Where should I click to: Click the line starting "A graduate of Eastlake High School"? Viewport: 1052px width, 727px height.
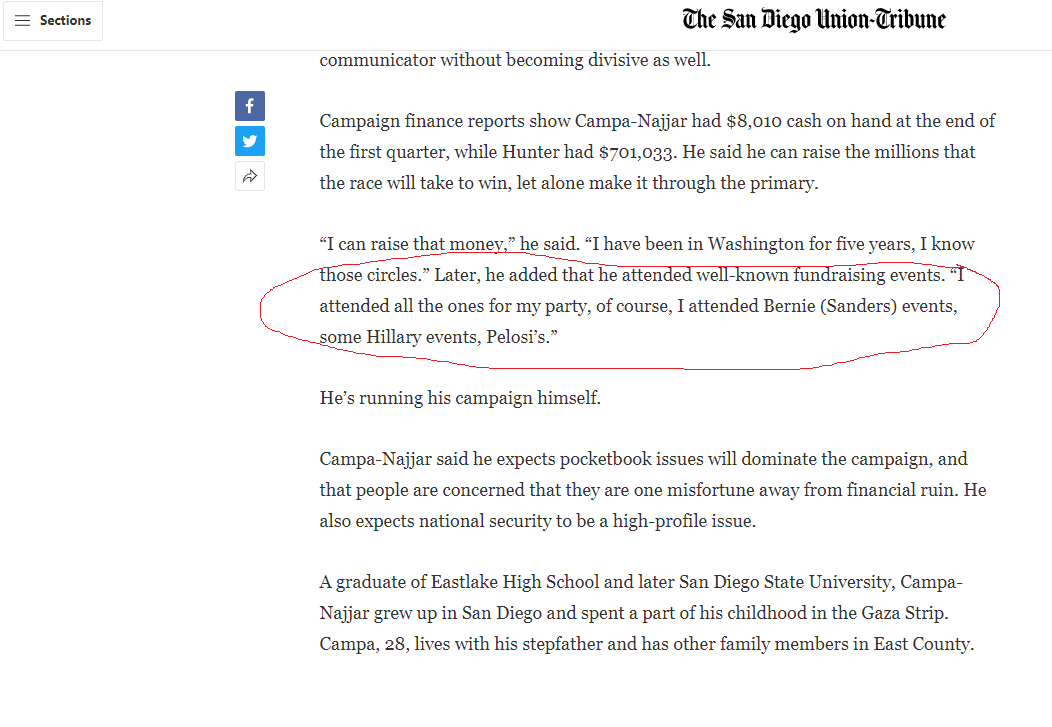641,581
